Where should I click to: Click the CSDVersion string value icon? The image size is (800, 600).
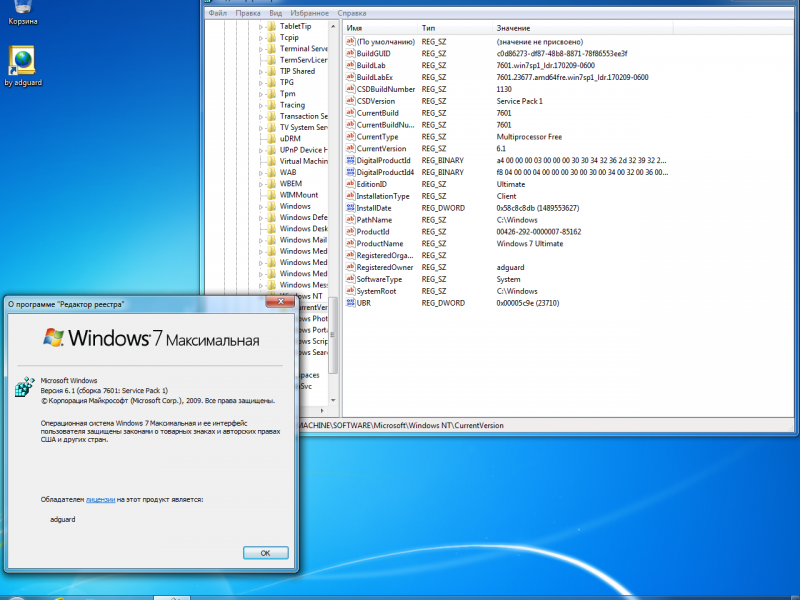click(x=350, y=101)
